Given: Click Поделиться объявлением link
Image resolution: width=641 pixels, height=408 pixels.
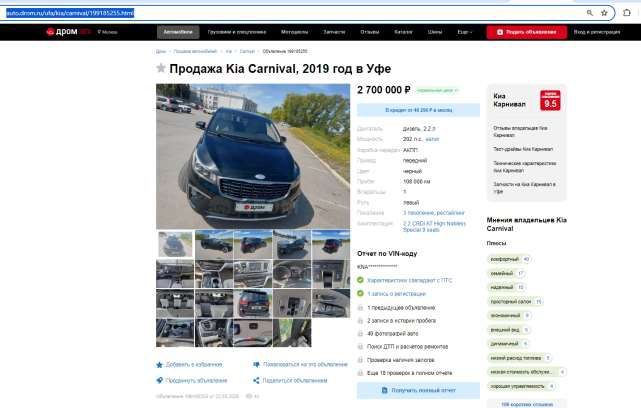Looking at the screenshot, I should 295,381.
